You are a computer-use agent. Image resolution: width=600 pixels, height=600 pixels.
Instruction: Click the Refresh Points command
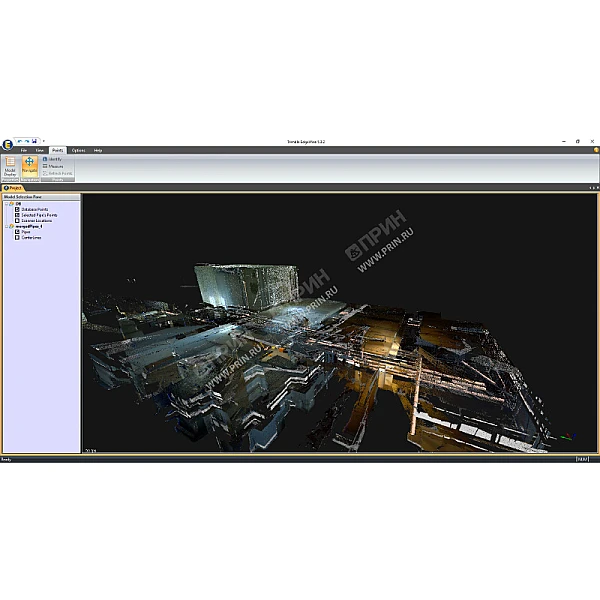56,173
